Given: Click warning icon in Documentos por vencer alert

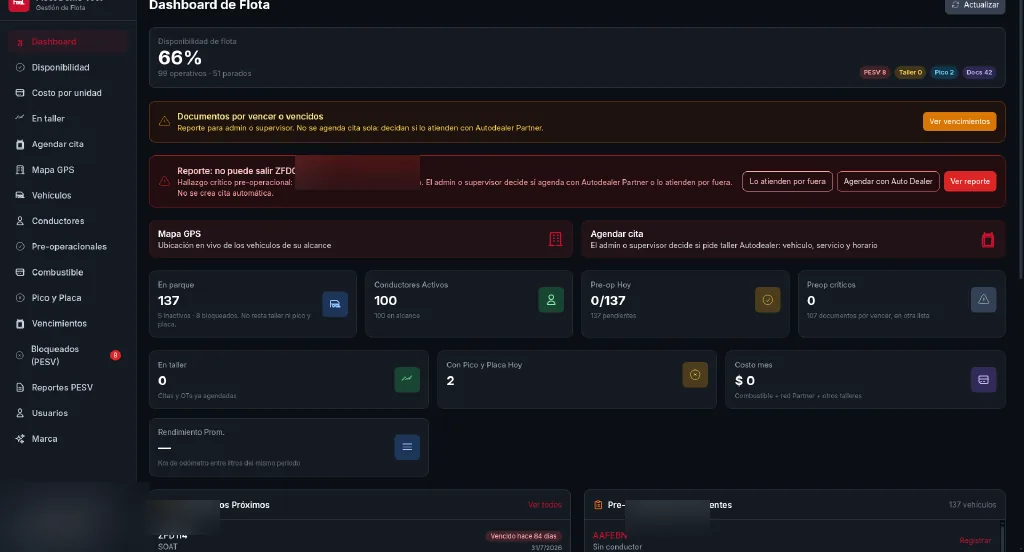Looking at the screenshot, I should [165, 122].
